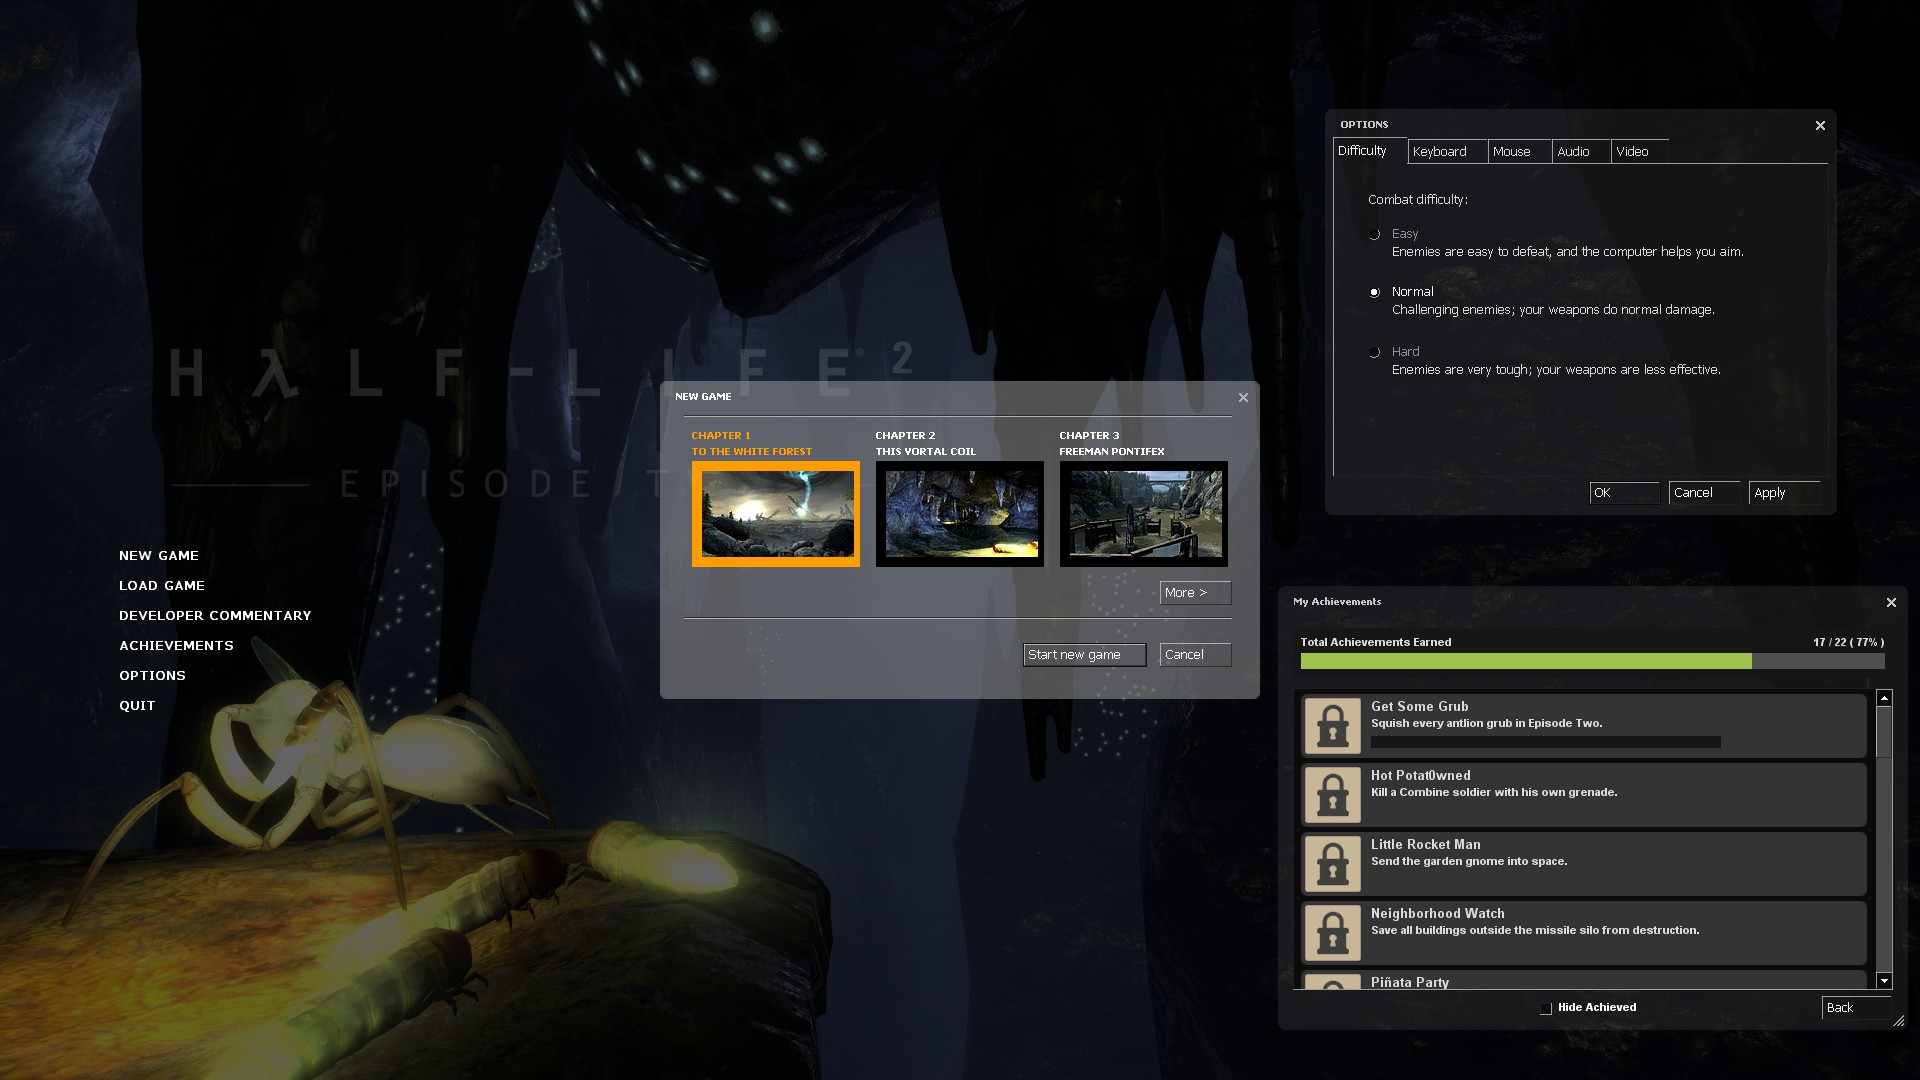This screenshot has width=1920, height=1080.
Task: Click the '17 / 22 ( 77% )' counter
Action: [x=1848, y=643]
